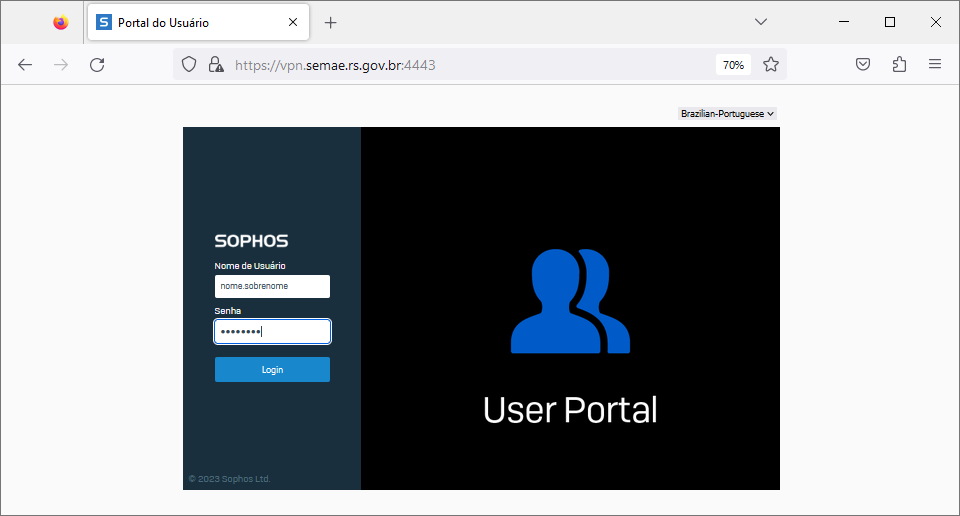This screenshot has width=960, height=516.
Task: Click the 'User Portal' heading text
Action: [x=570, y=410]
